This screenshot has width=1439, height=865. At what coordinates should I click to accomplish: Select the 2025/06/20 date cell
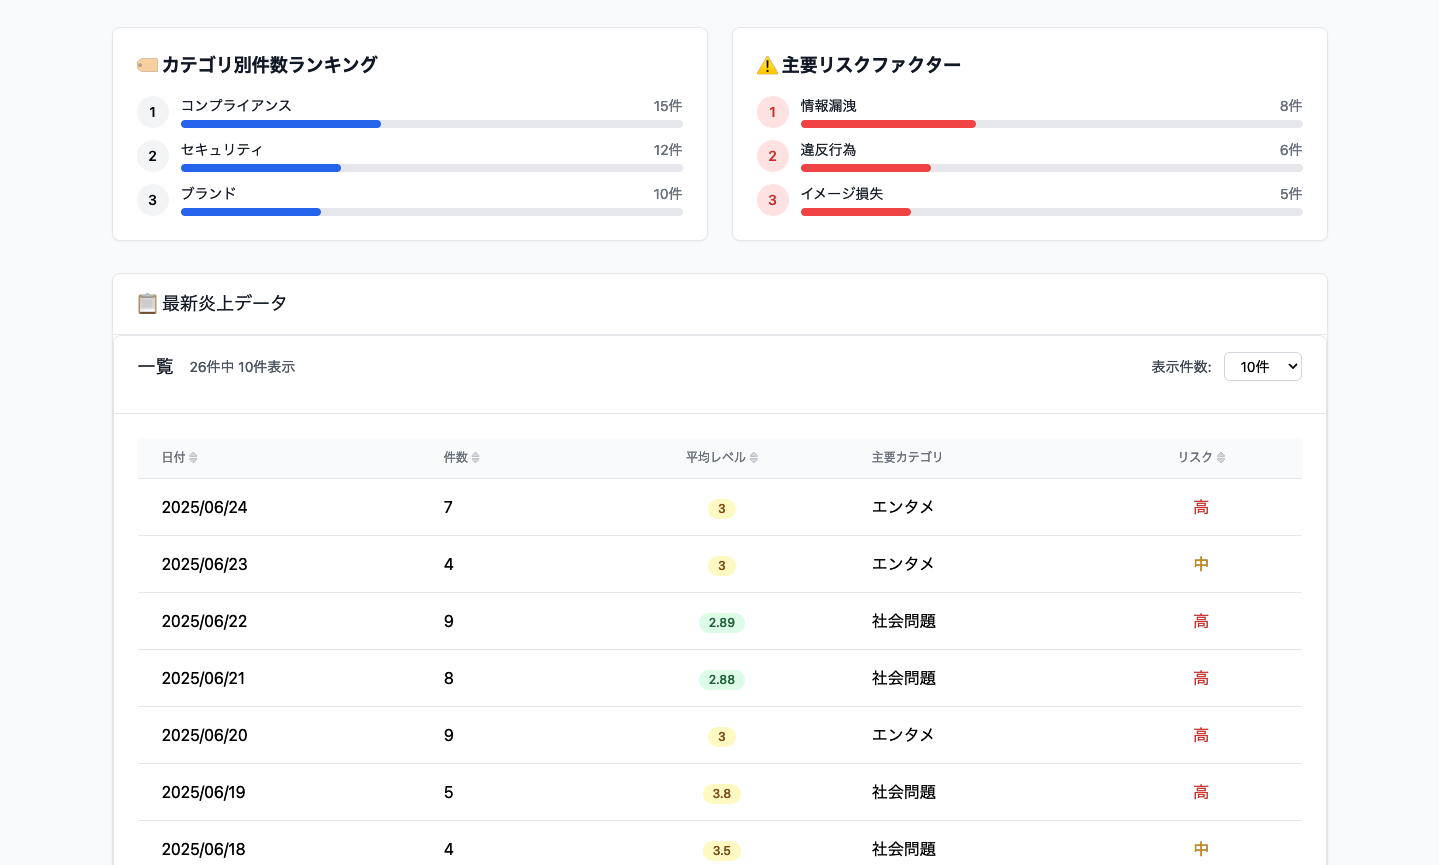(x=205, y=735)
